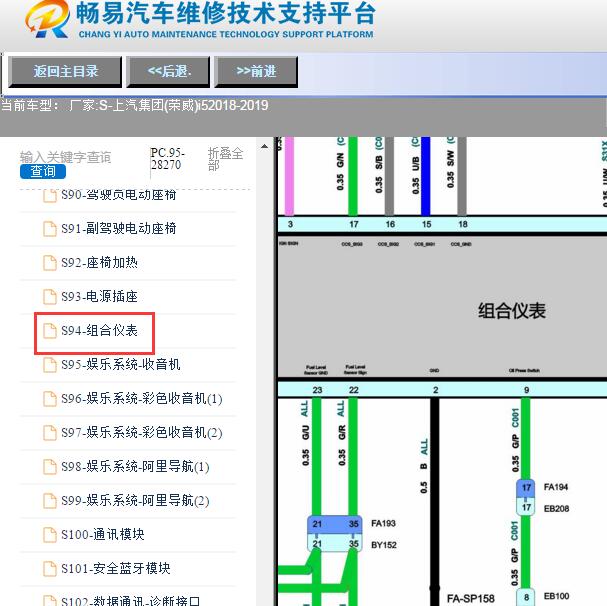Click pin 9 on the cluster connector

pyautogui.click(x=526, y=390)
